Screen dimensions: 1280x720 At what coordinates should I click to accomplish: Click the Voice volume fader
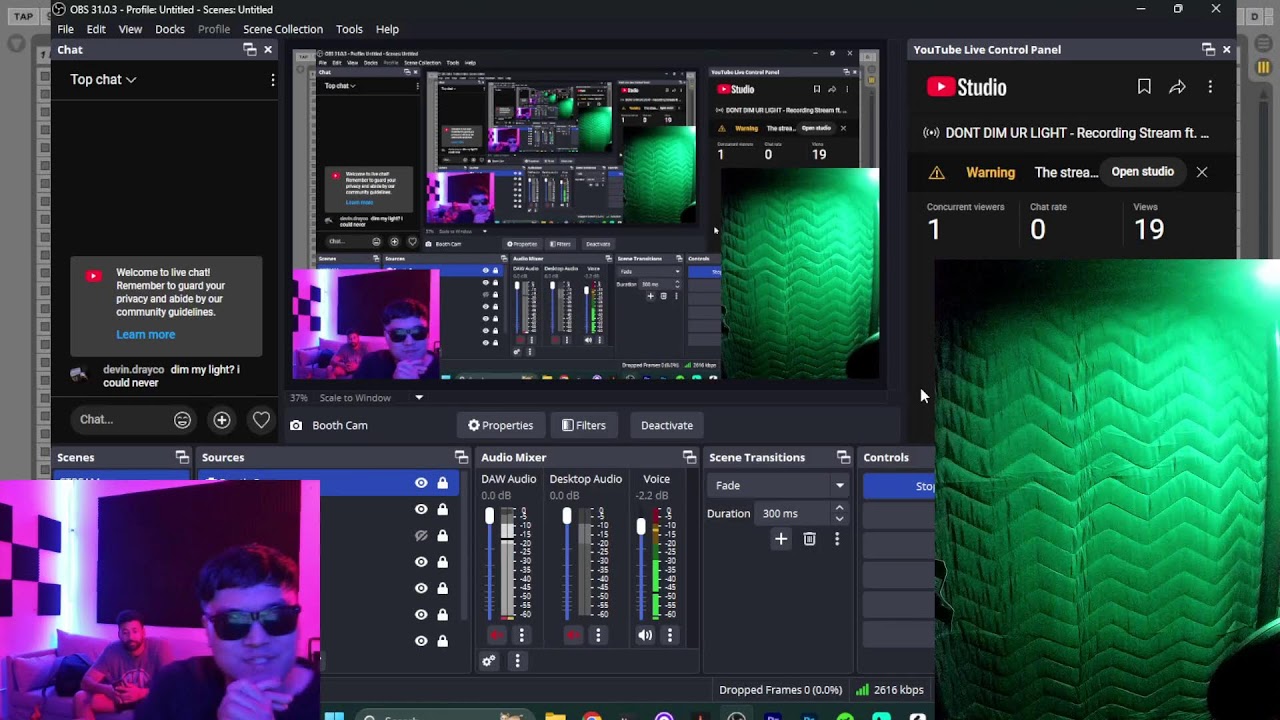[x=641, y=526]
